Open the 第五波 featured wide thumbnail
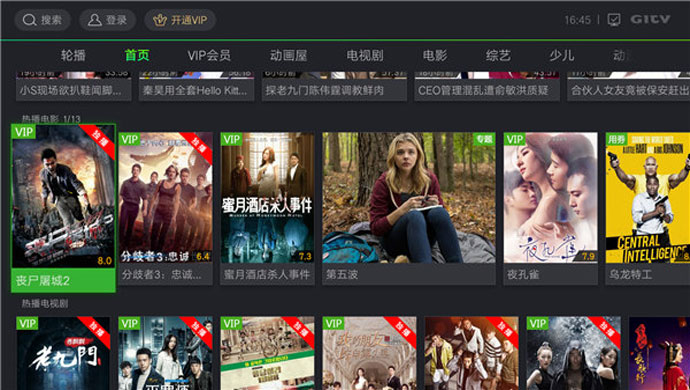The image size is (690, 390). coord(409,197)
